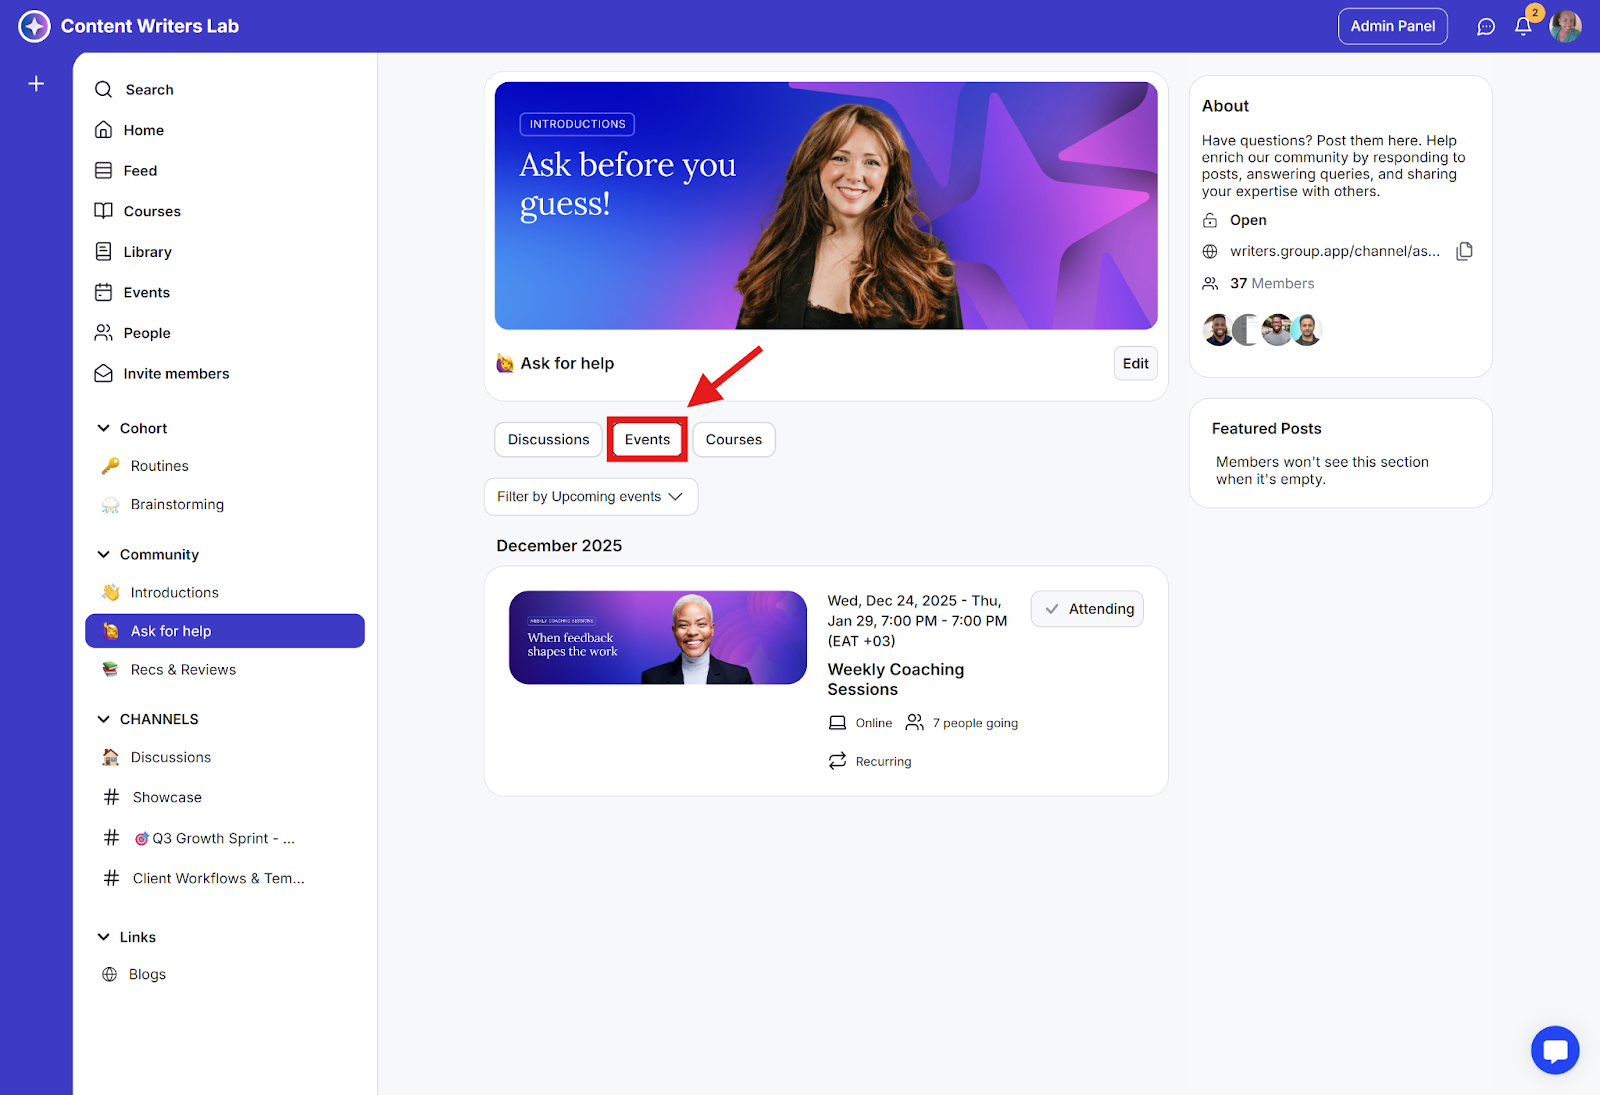Switch to the Courses tab
1600x1095 pixels.
coord(733,440)
